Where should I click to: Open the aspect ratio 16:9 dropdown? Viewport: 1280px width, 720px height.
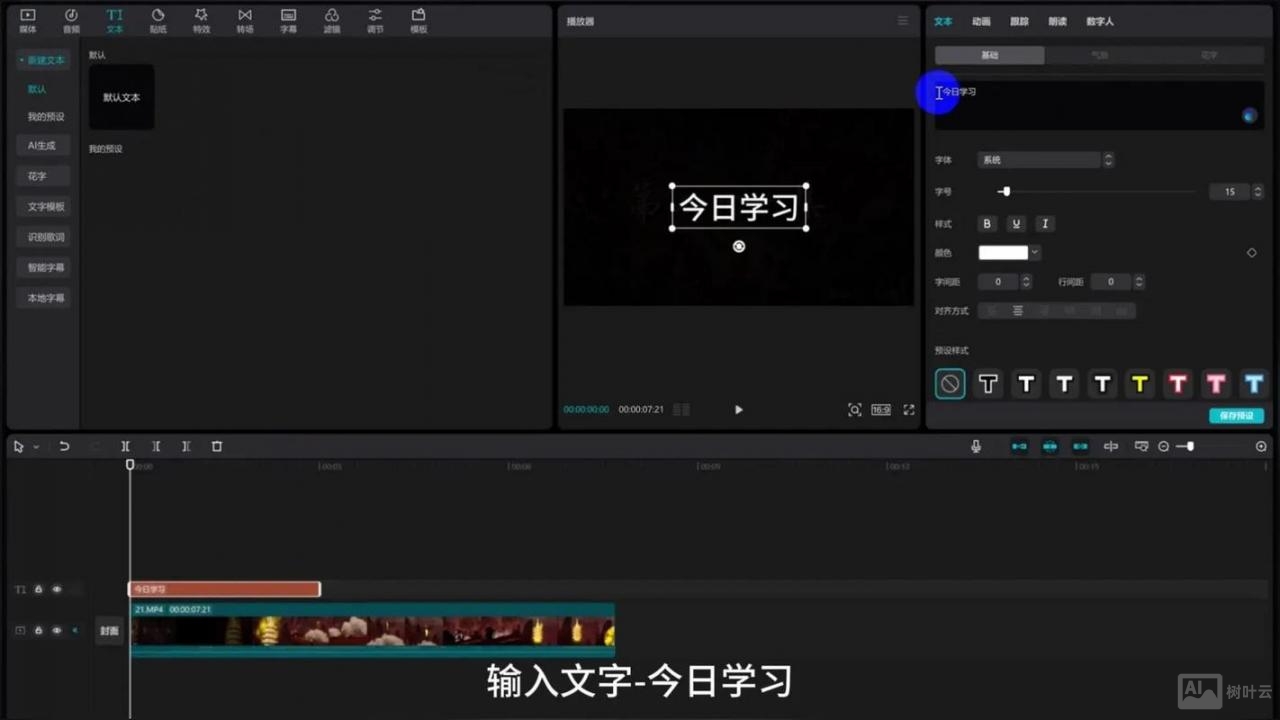click(x=880, y=409)
